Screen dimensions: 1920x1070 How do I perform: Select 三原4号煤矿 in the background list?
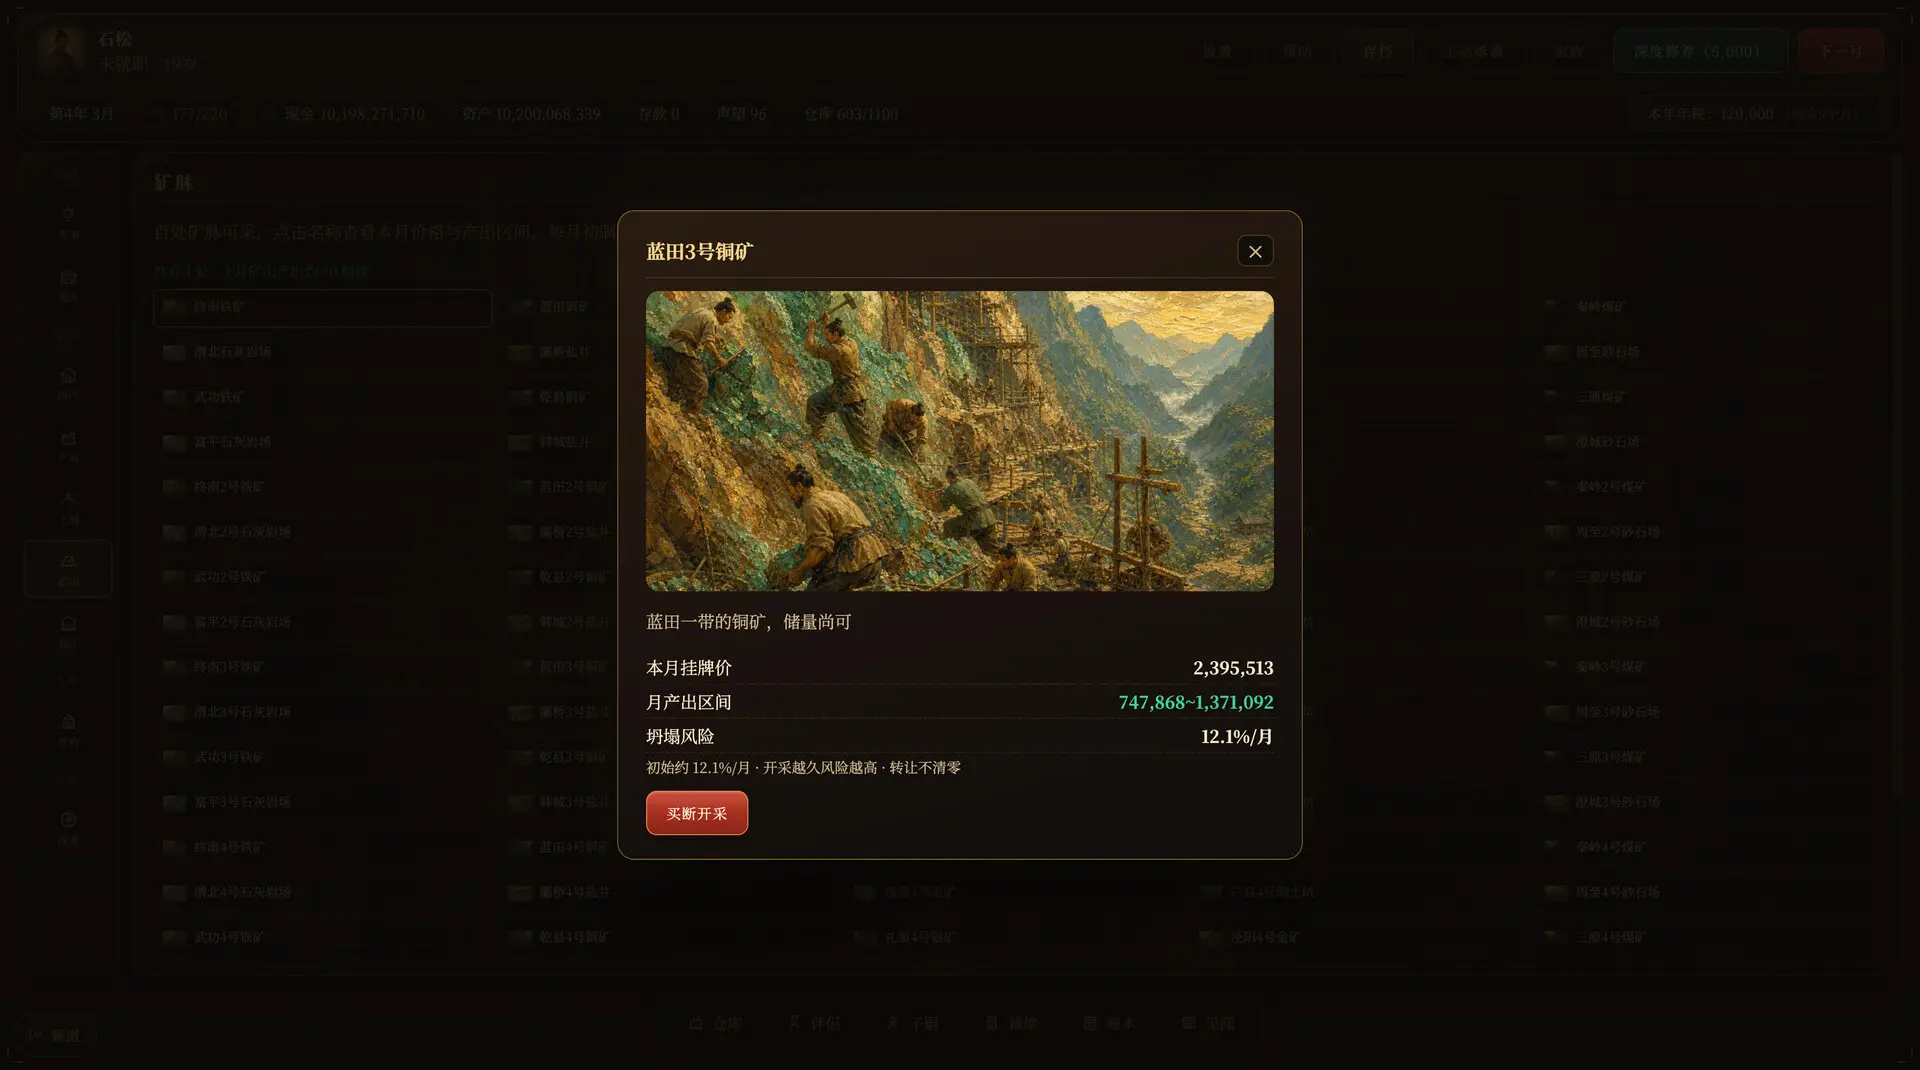[x=1704, y=938]
